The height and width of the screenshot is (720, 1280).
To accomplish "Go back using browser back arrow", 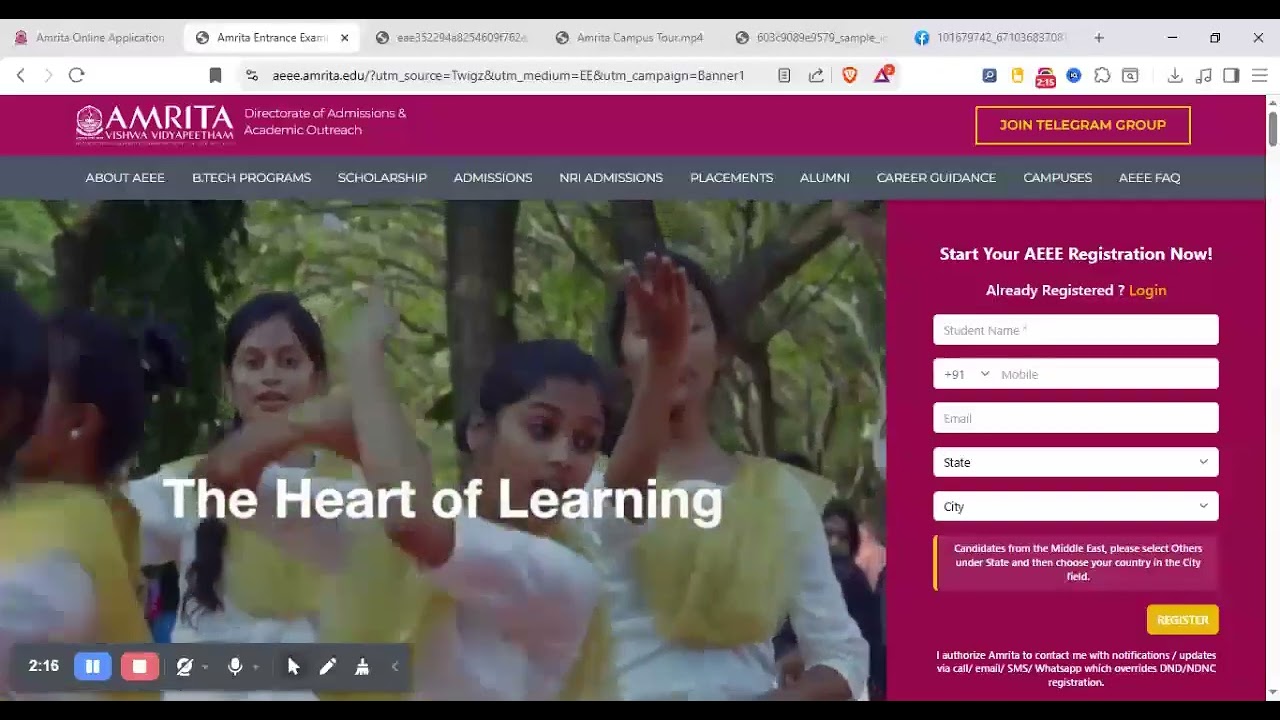I will 21,75.
